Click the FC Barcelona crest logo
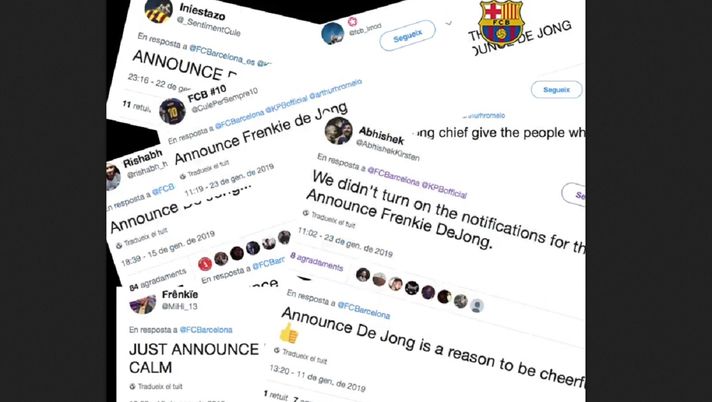 (x=501, y=24)
